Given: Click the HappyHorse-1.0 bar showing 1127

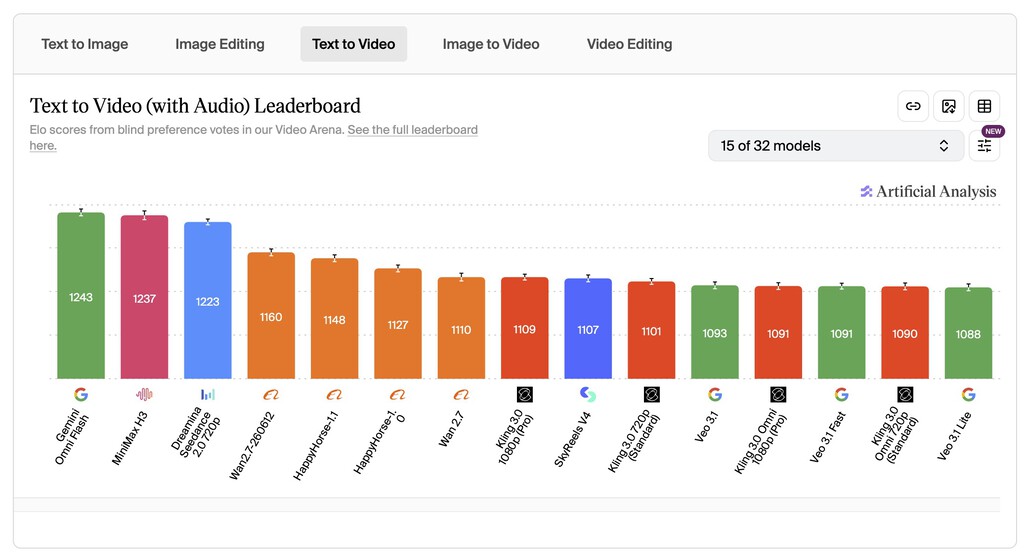Looking at the screenshot, I should (x=398, y=323).
